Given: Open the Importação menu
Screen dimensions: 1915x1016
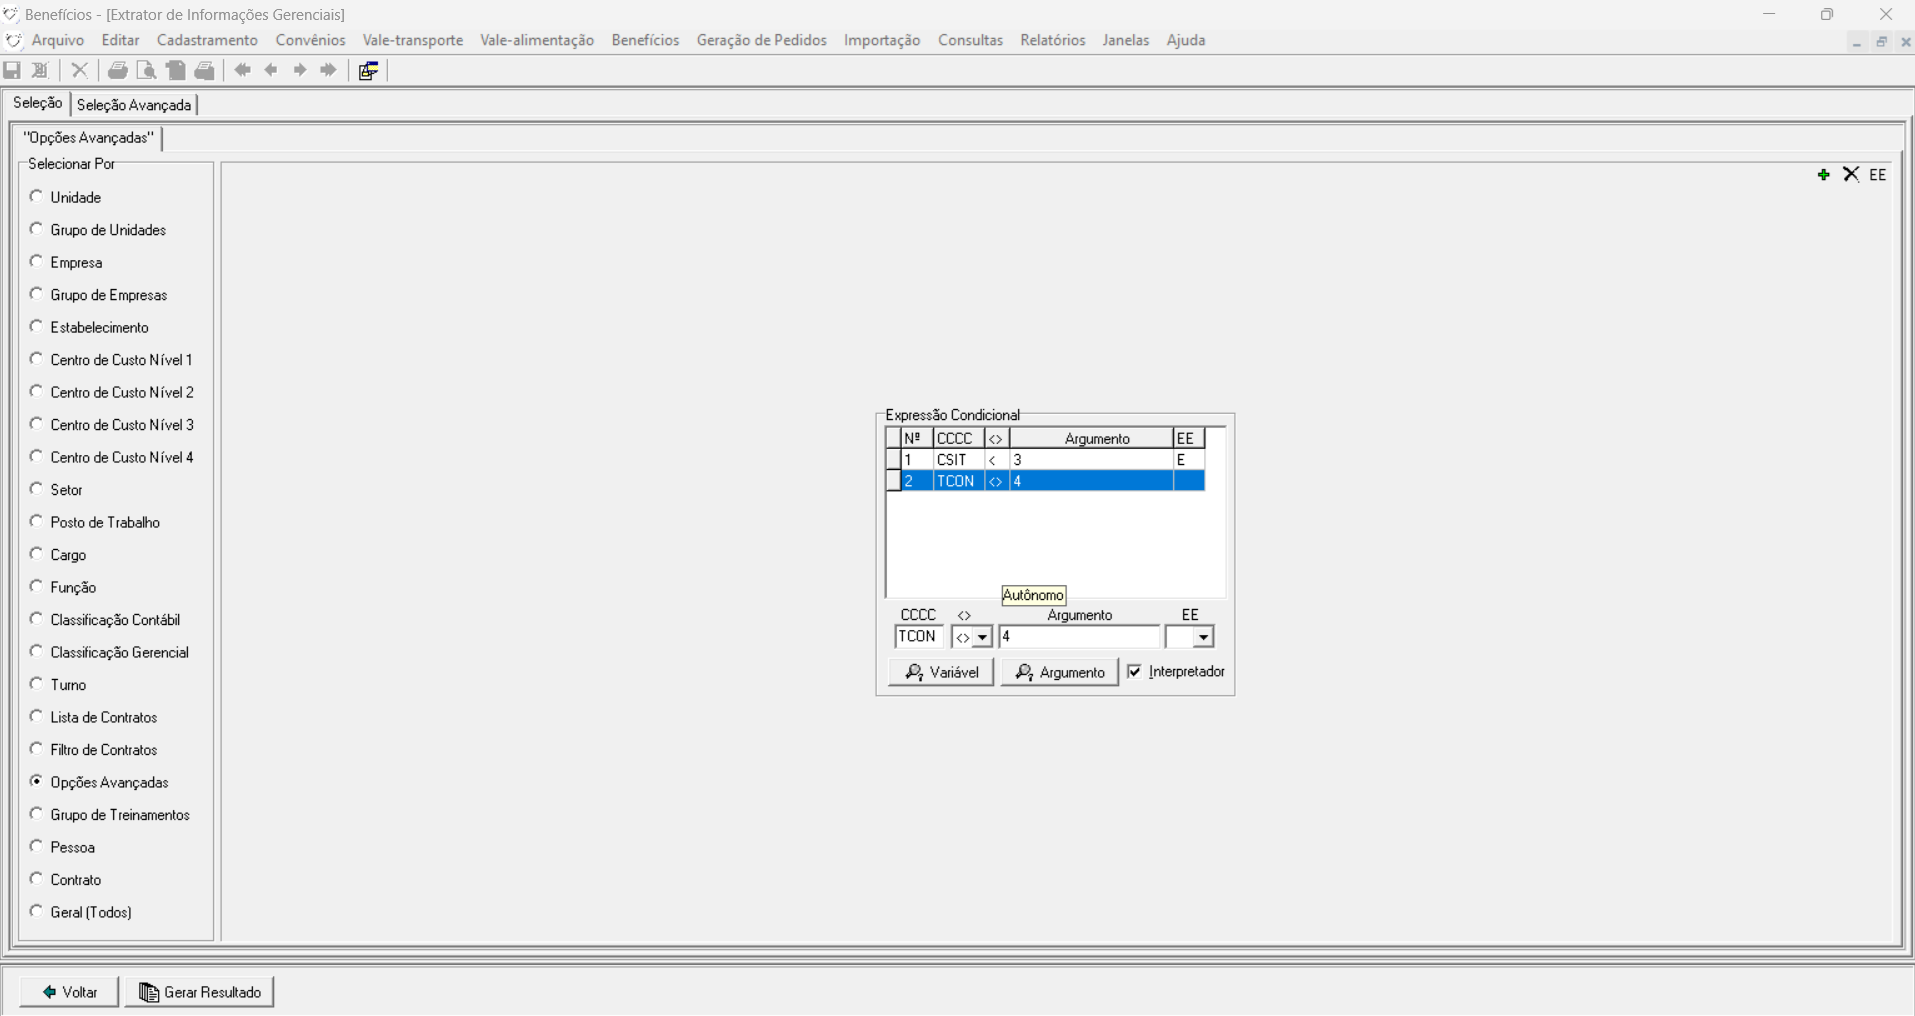Looking at the screenshot, I should [x=882, y=40].
